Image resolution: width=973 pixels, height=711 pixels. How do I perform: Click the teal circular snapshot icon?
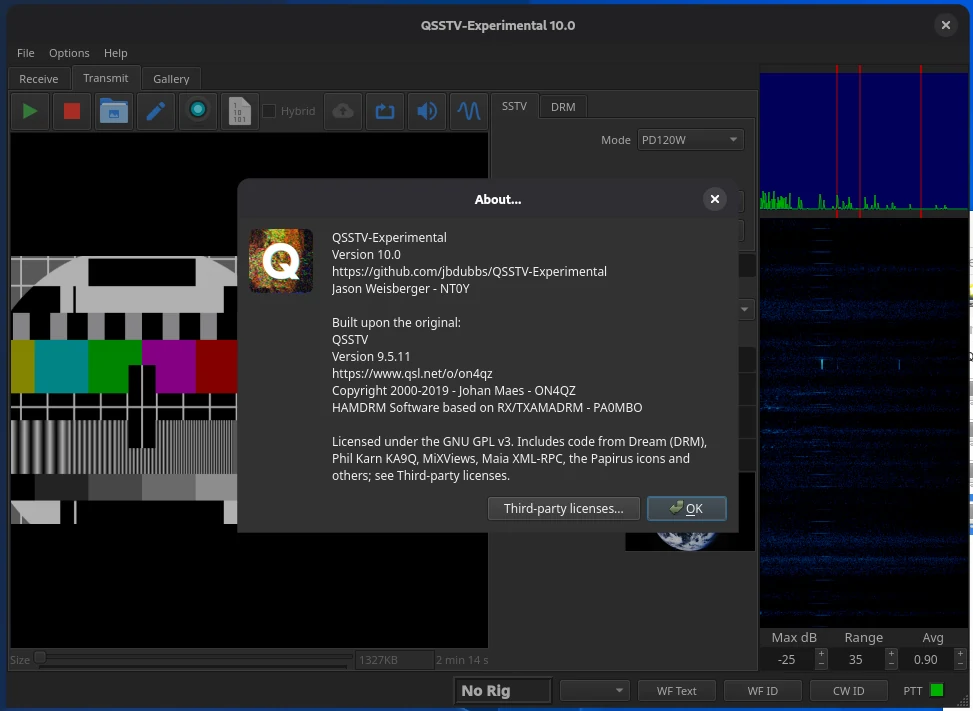tap(198, 111)
